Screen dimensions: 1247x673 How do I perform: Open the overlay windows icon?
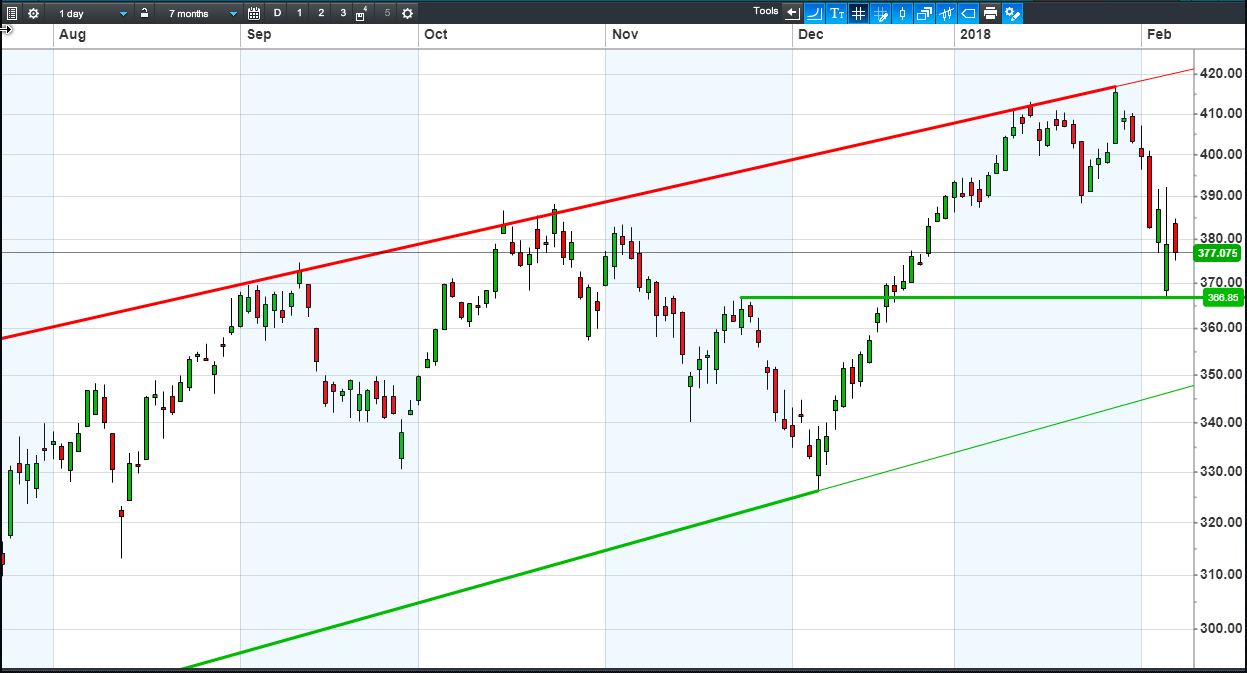tap(924, 13)
